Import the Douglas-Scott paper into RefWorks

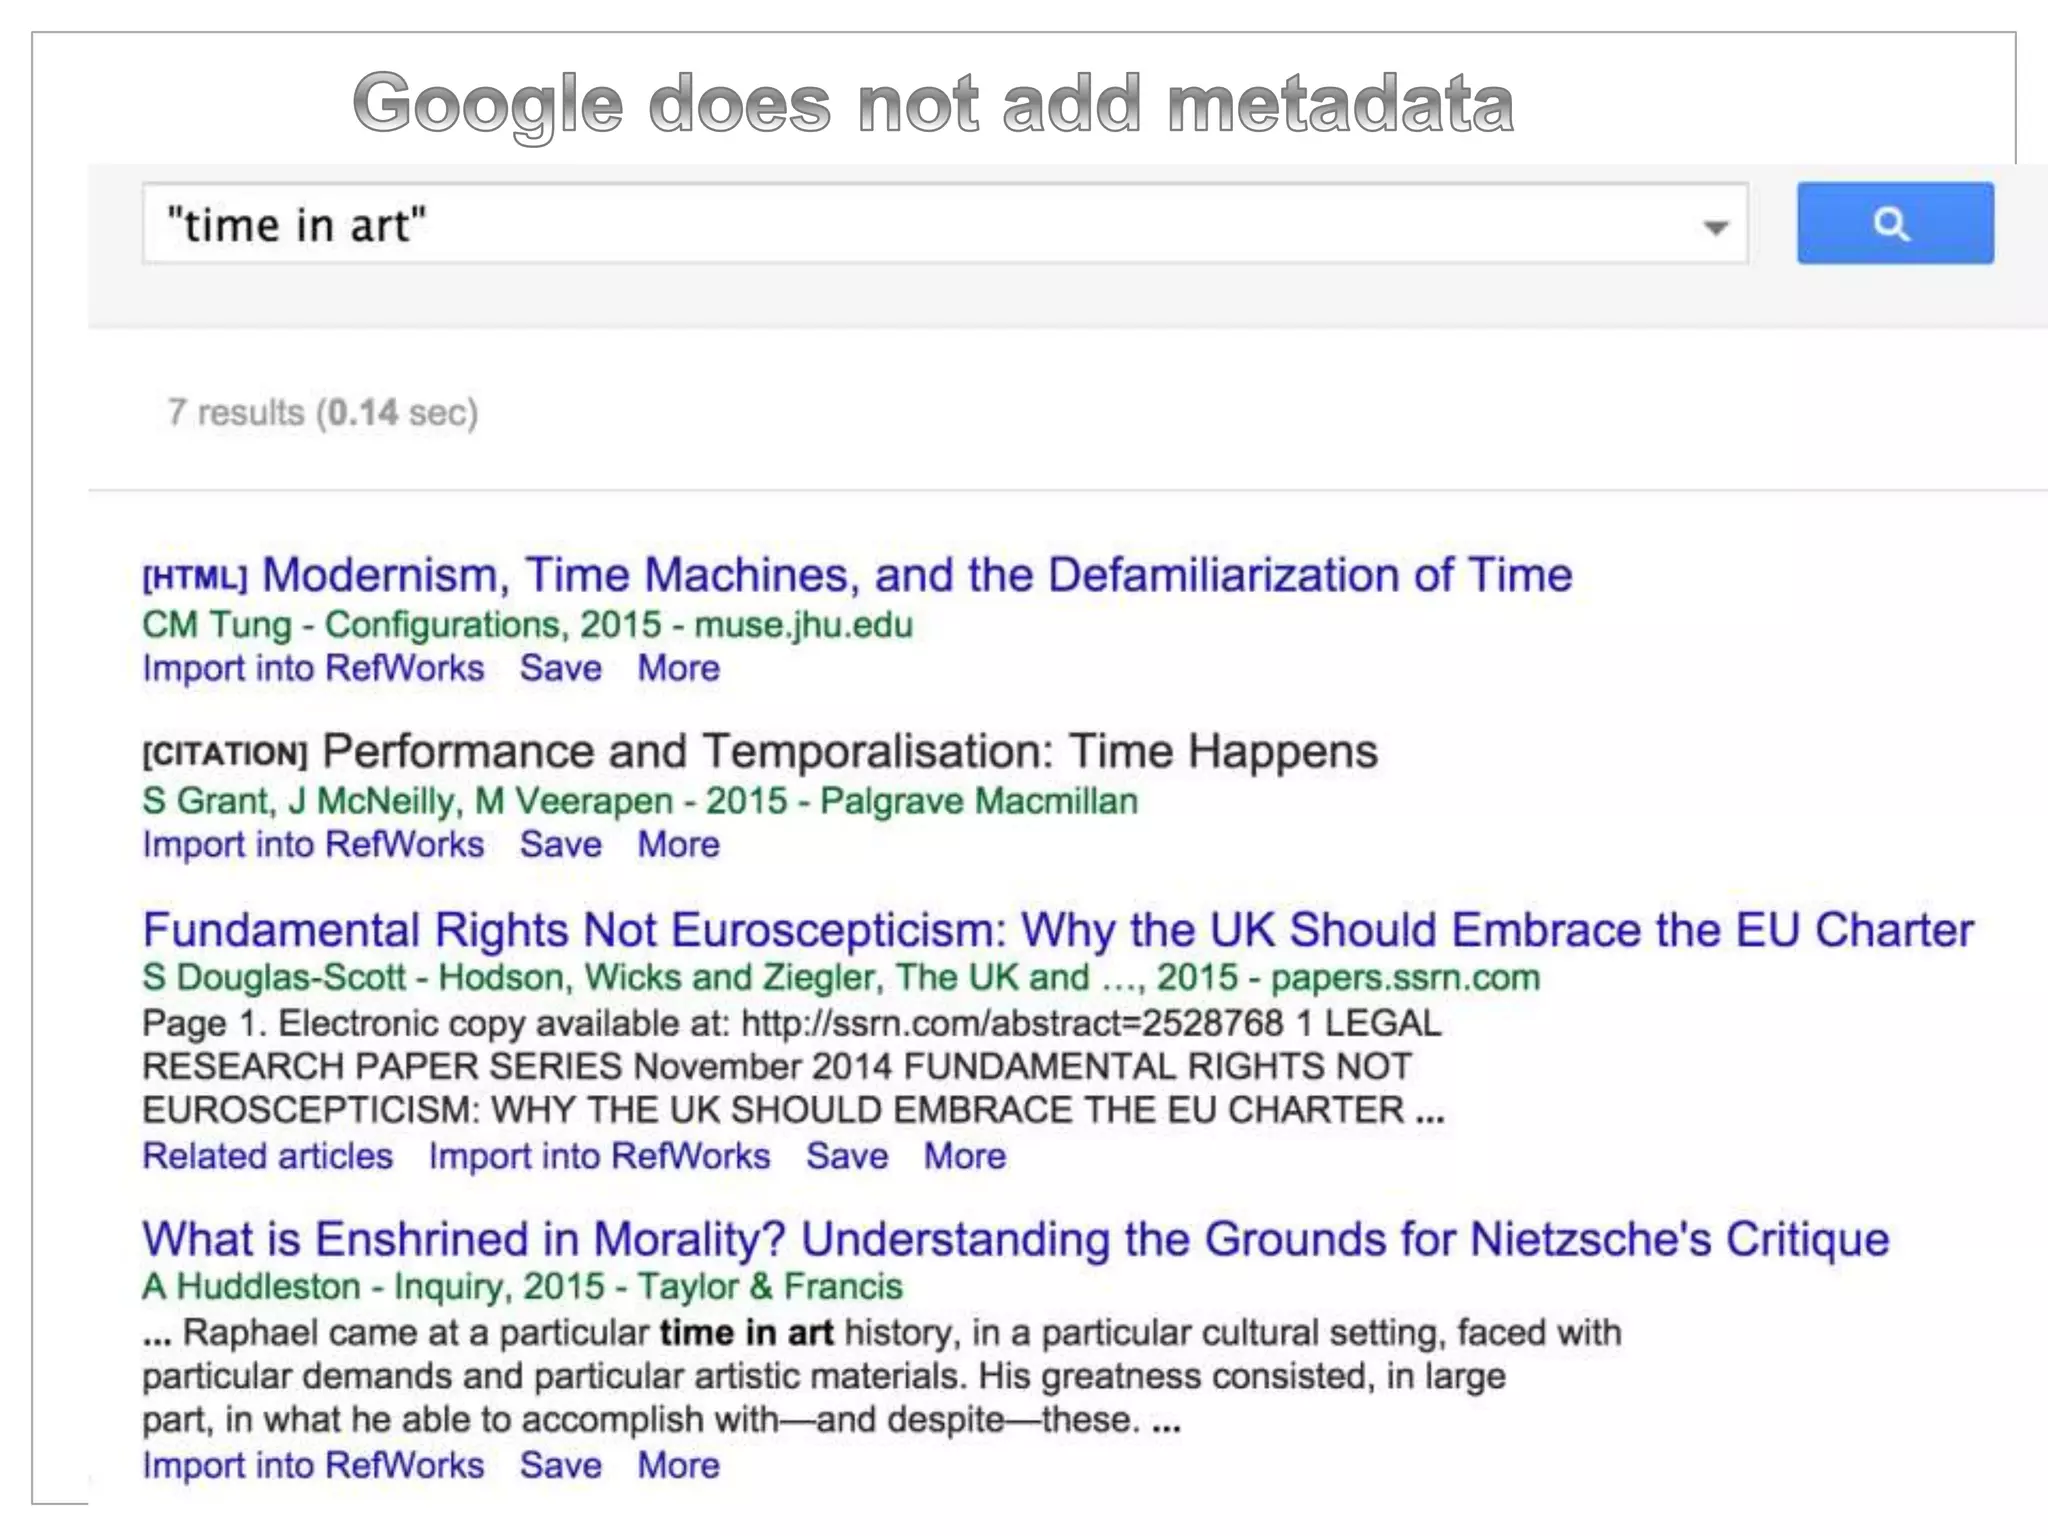coord(599,1156)
